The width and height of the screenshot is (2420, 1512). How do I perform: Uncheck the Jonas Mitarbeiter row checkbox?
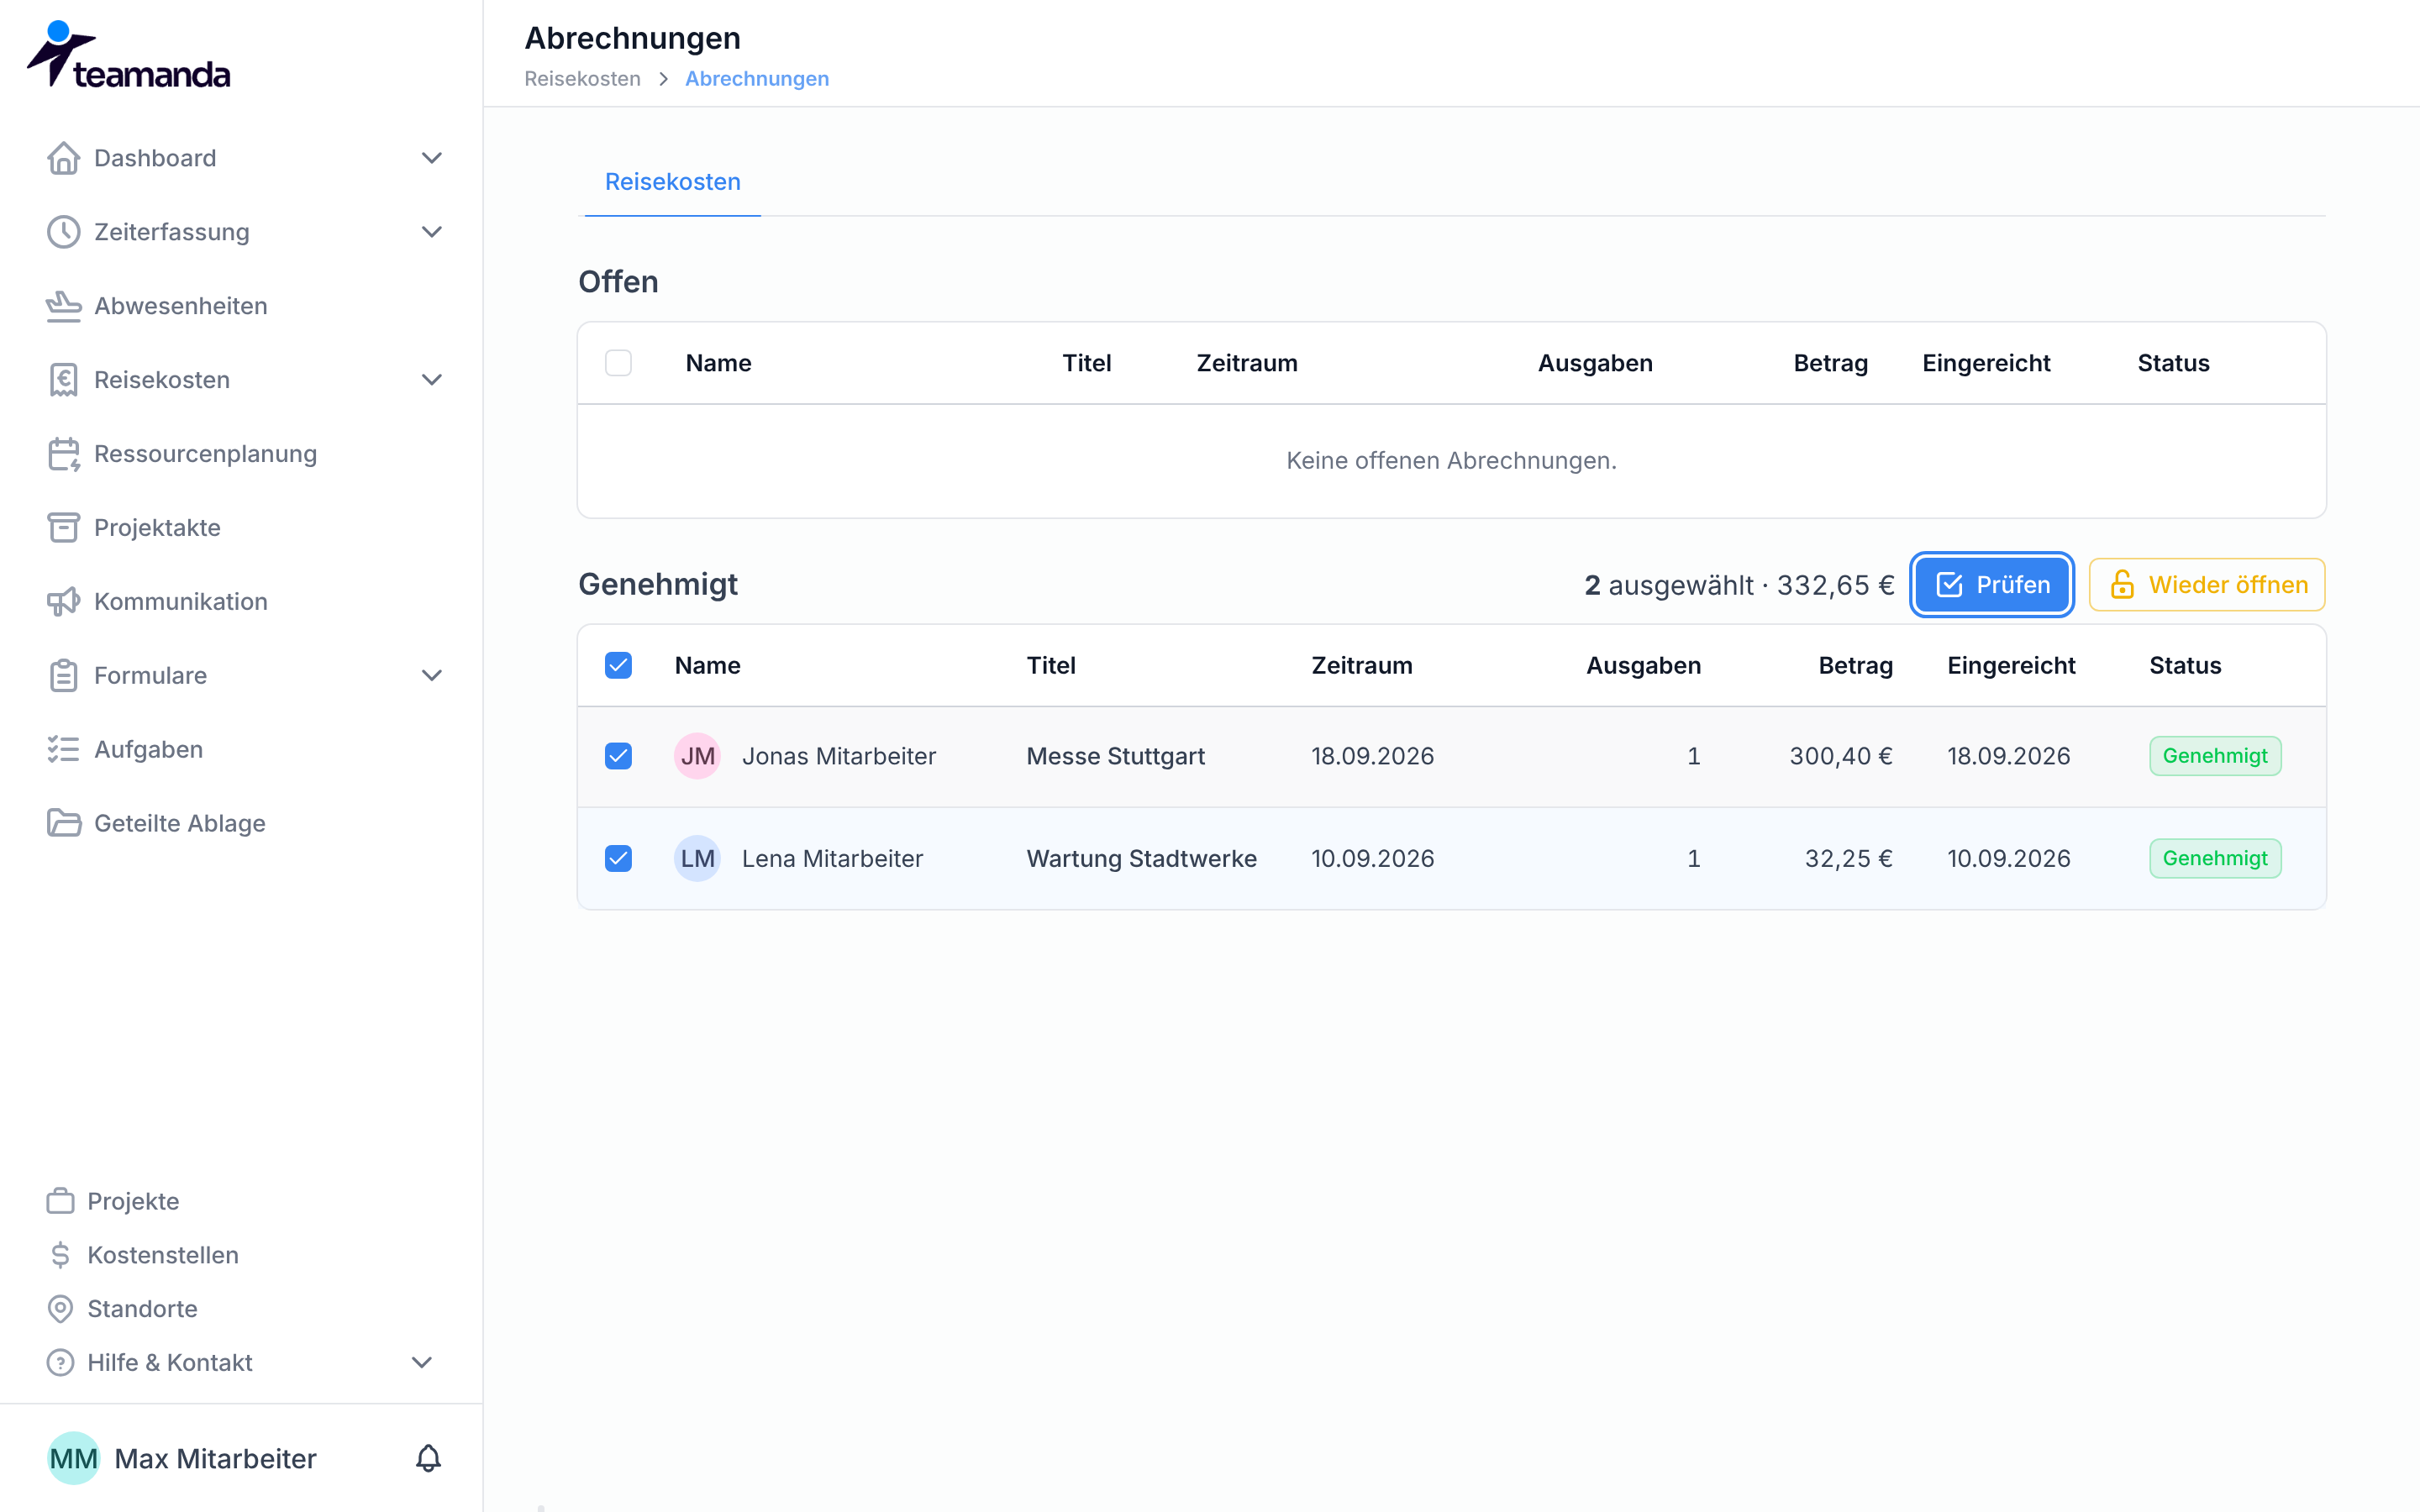pyautogui.click(x=618, y=756)
